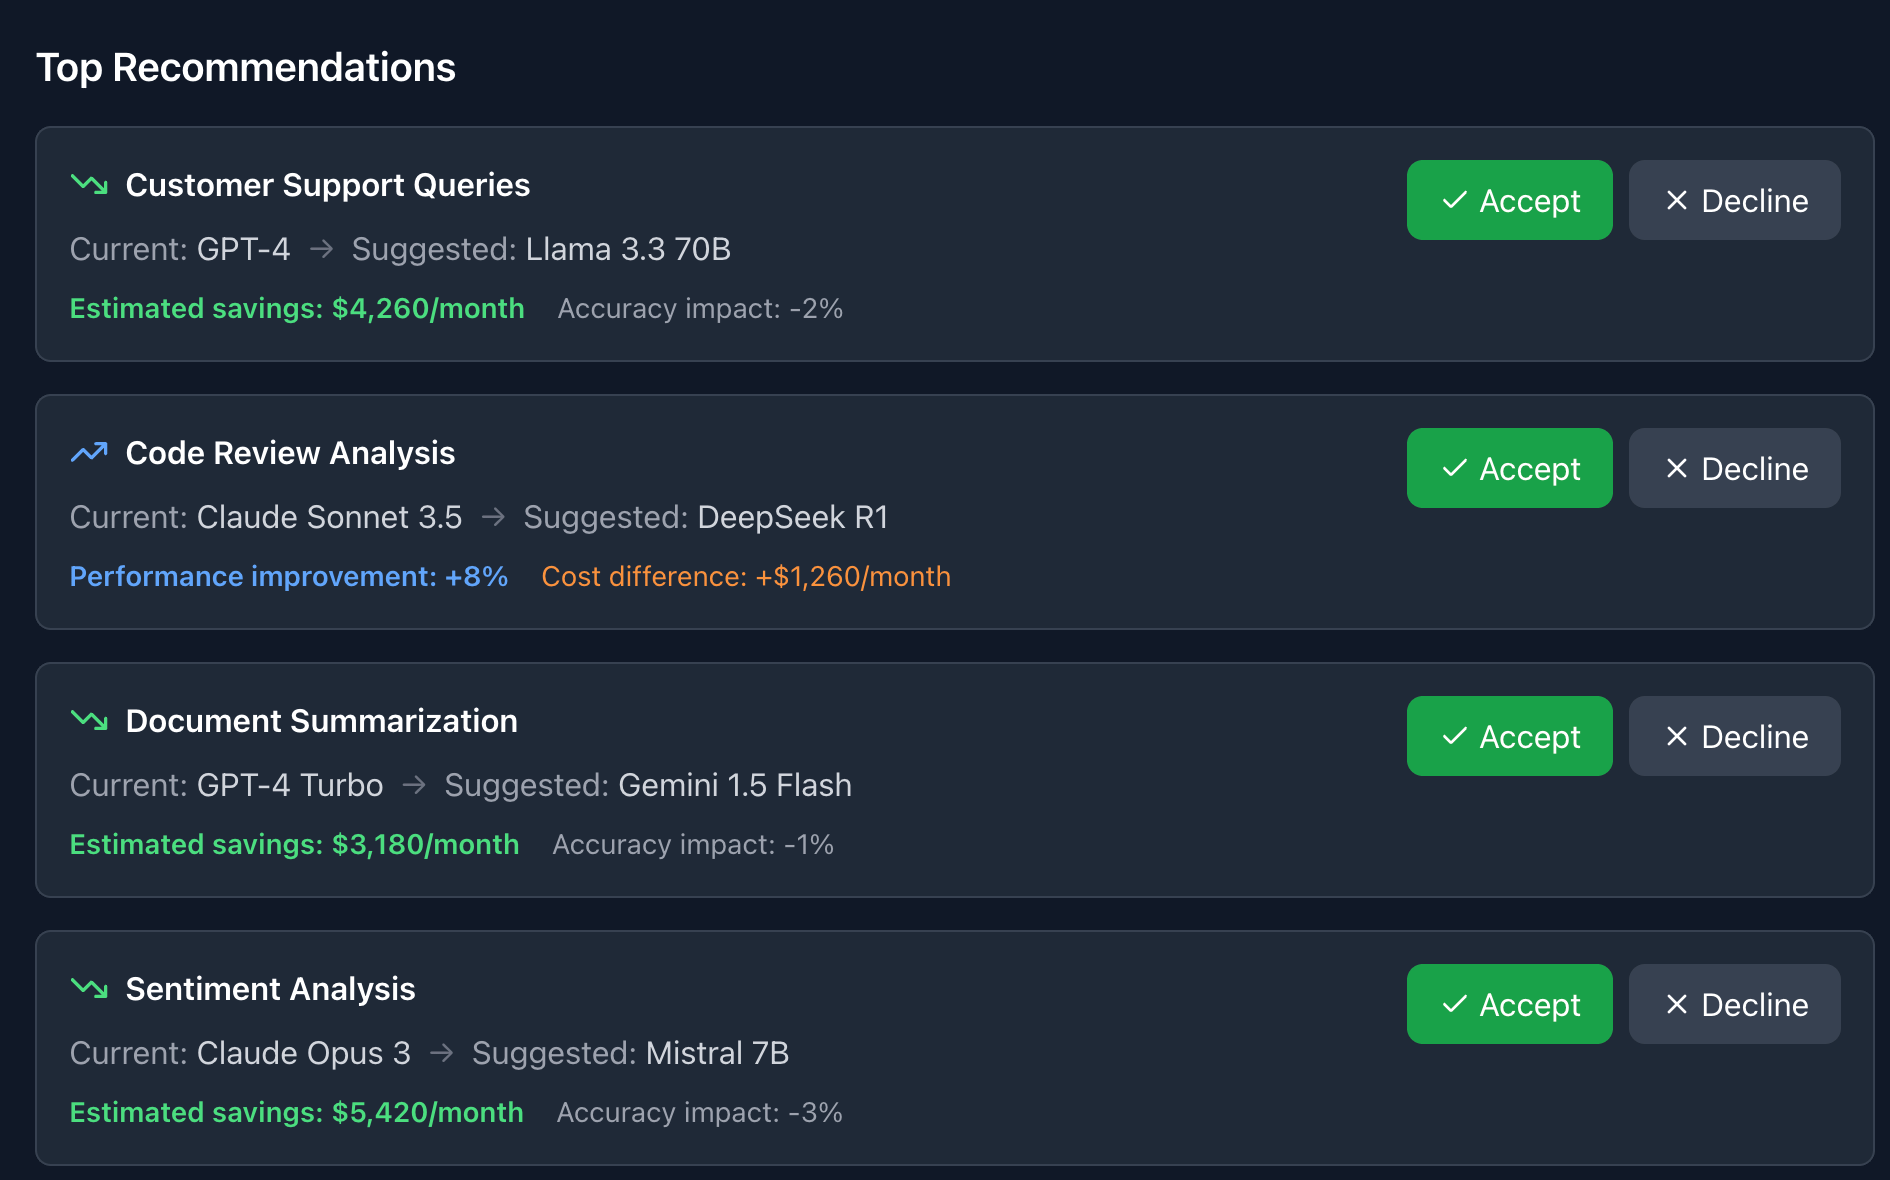Click the arrow between Claude Sonnet 3.5 and DeepSeek R1
Screen dimensions: 1890x1180
click(493, 517)
